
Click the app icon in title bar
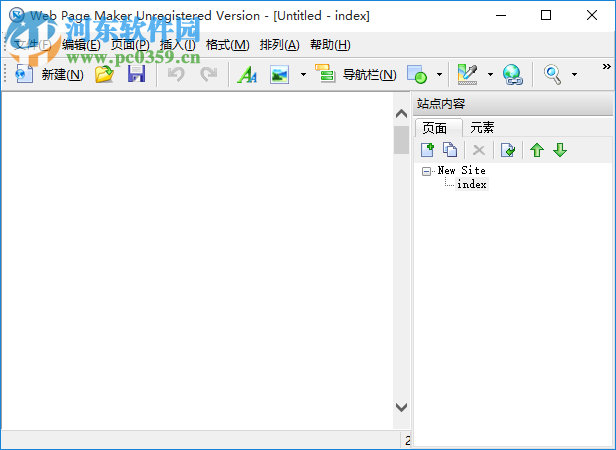point(16,15)
